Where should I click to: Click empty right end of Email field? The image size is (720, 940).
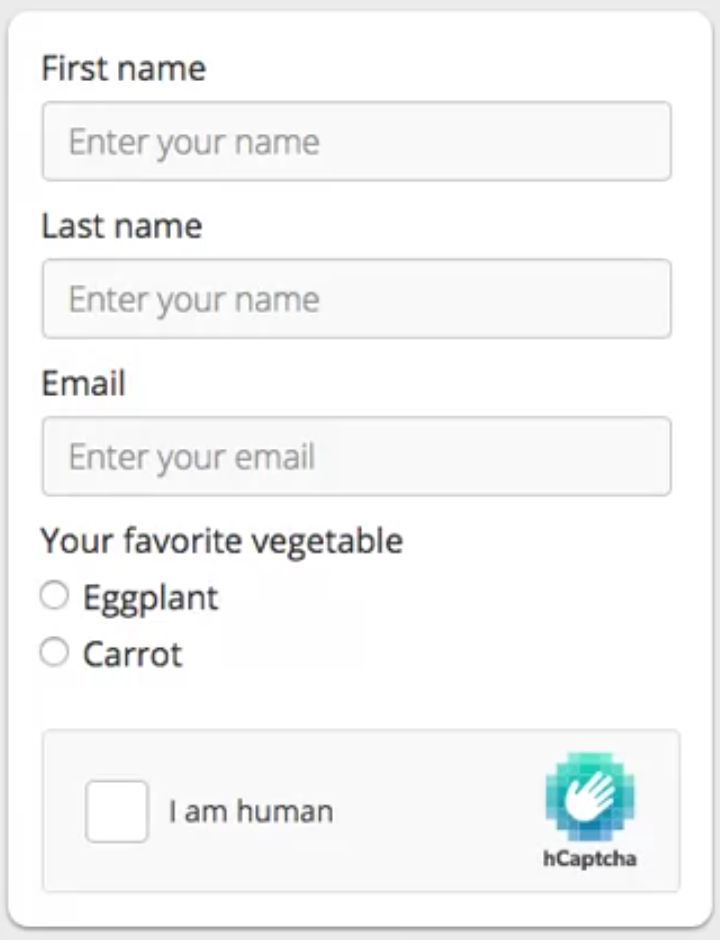point(600,456)
